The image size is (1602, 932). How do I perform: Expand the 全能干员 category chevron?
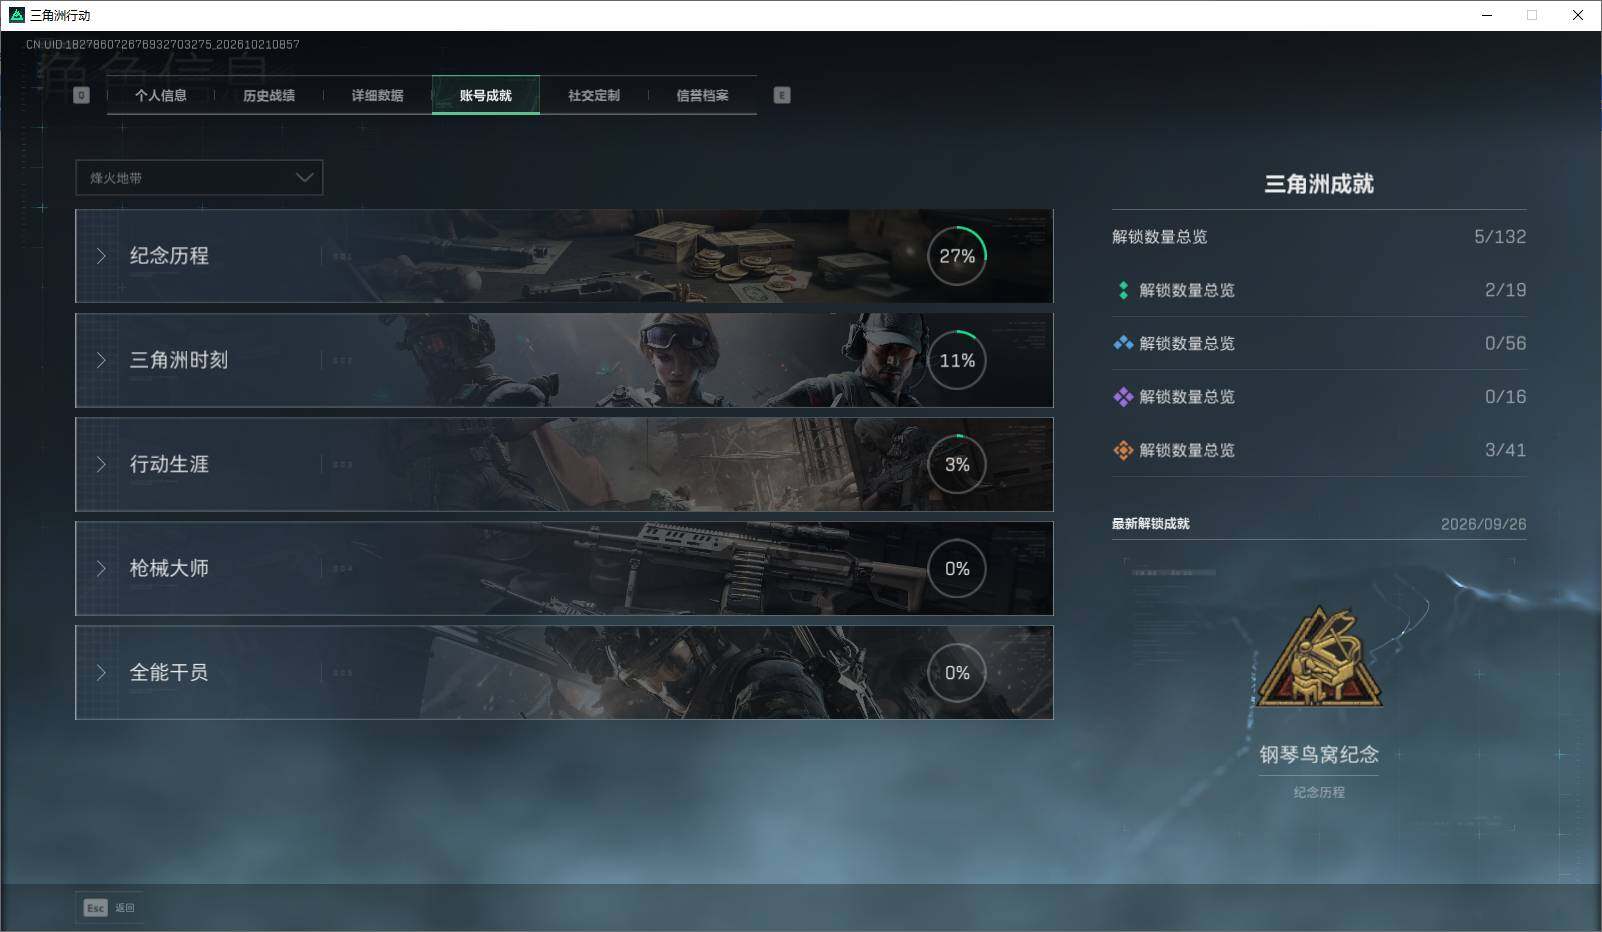pyautogui.click(x=101, y=672)
